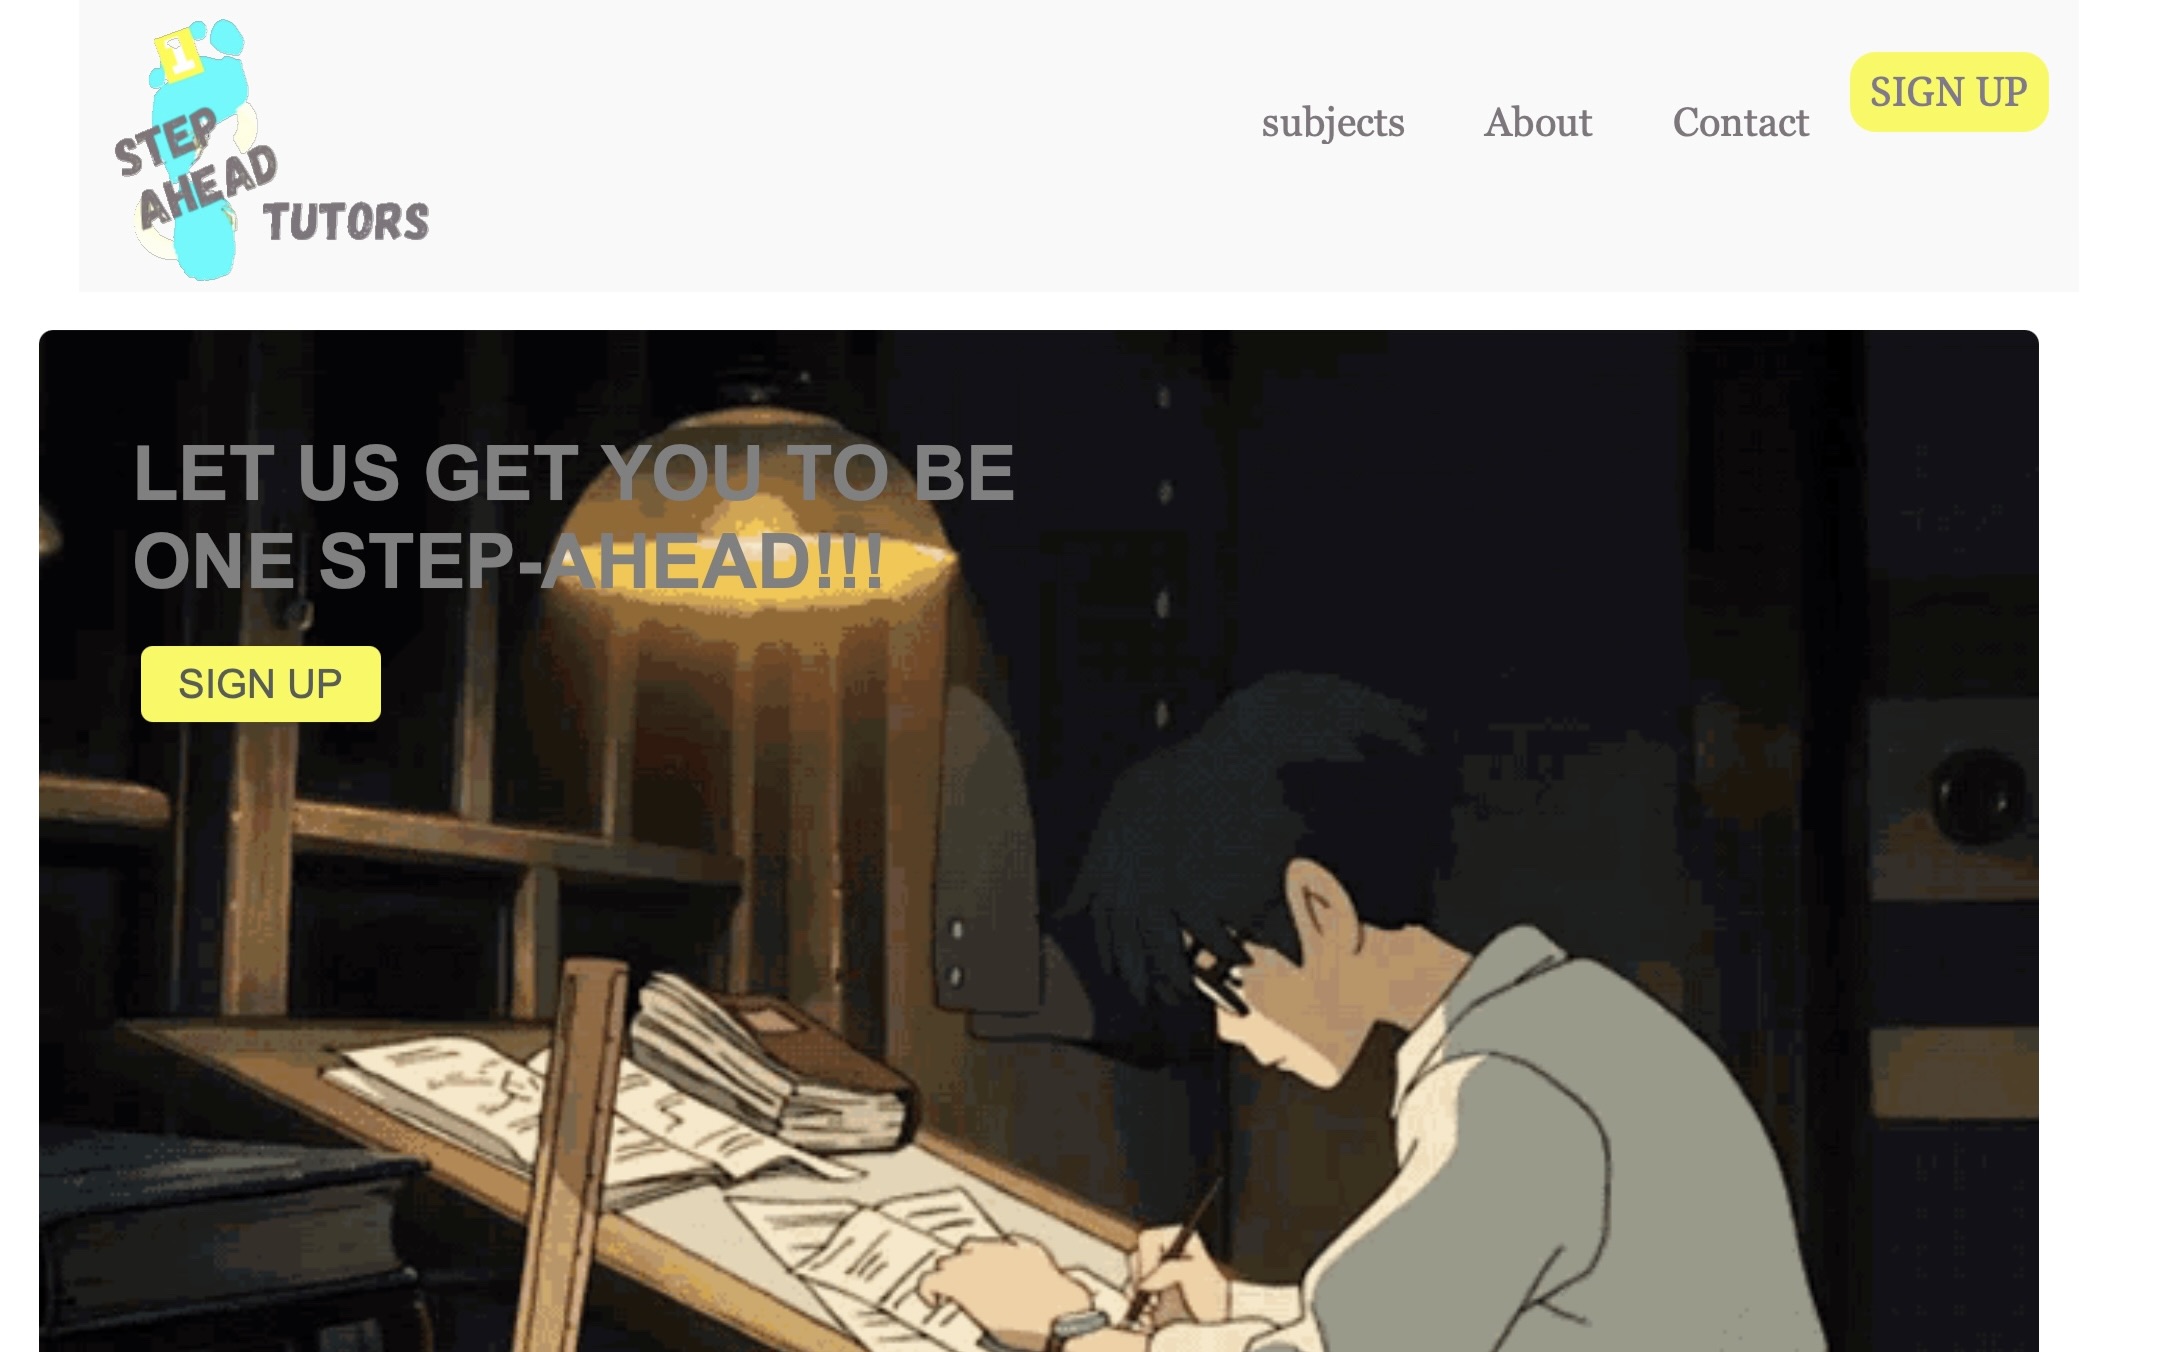Click the dark stack of books bottom left
This screenshot has height=1352, width=2166.
point(230,1250)
